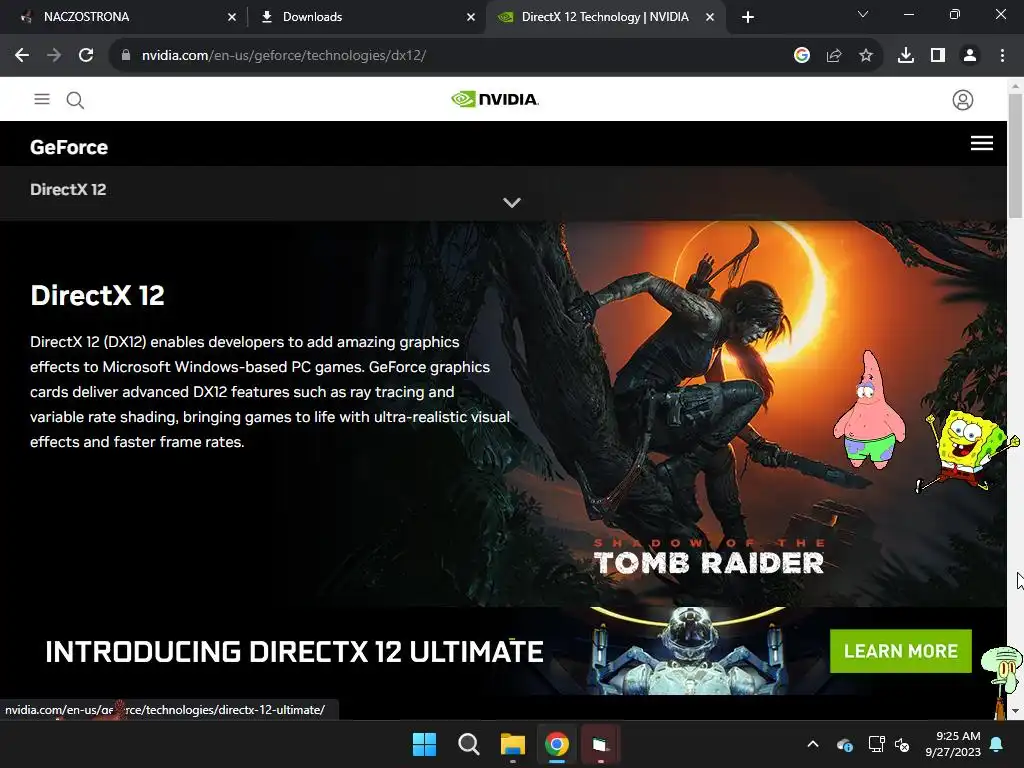Click the Chrome taskbar icon
The height and width of the screenshot is (768, 1024).
pyautogui.click(x=557, y=744)
